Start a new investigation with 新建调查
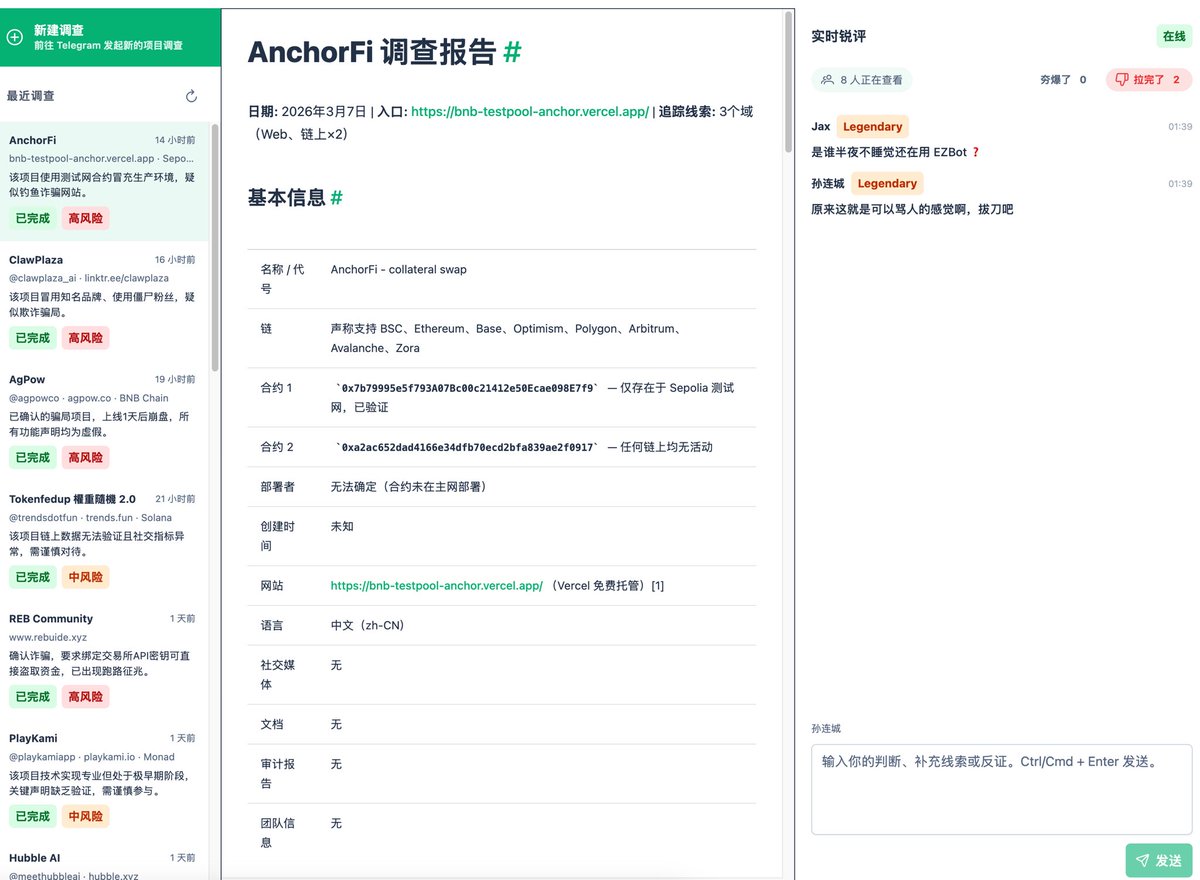The height and width of the screenshot is (880, 1200). pos(110,37)
